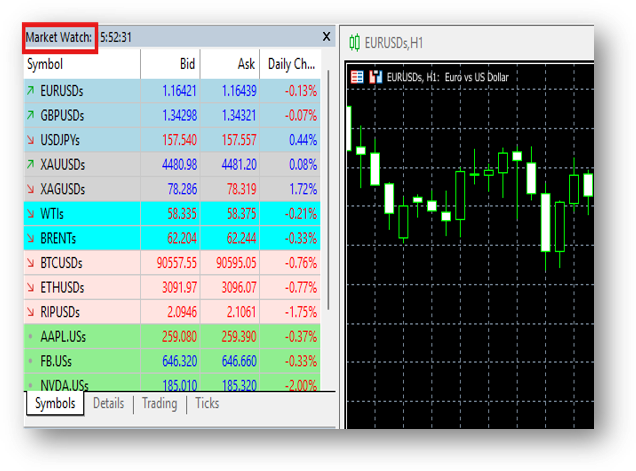Click the Market Watch vertical scrollbar
Screen dimensions: 636x471
click(x=326, y=200)
